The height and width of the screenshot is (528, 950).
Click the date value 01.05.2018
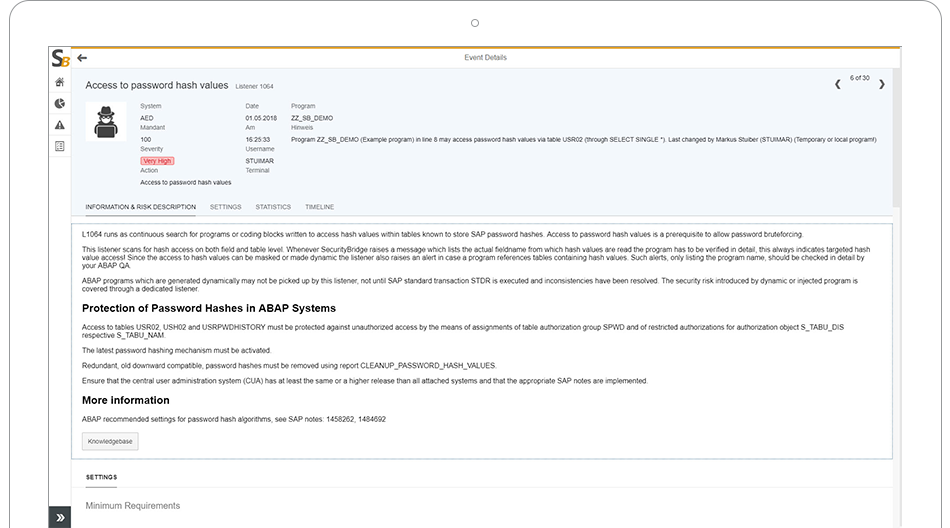[261, 118]
